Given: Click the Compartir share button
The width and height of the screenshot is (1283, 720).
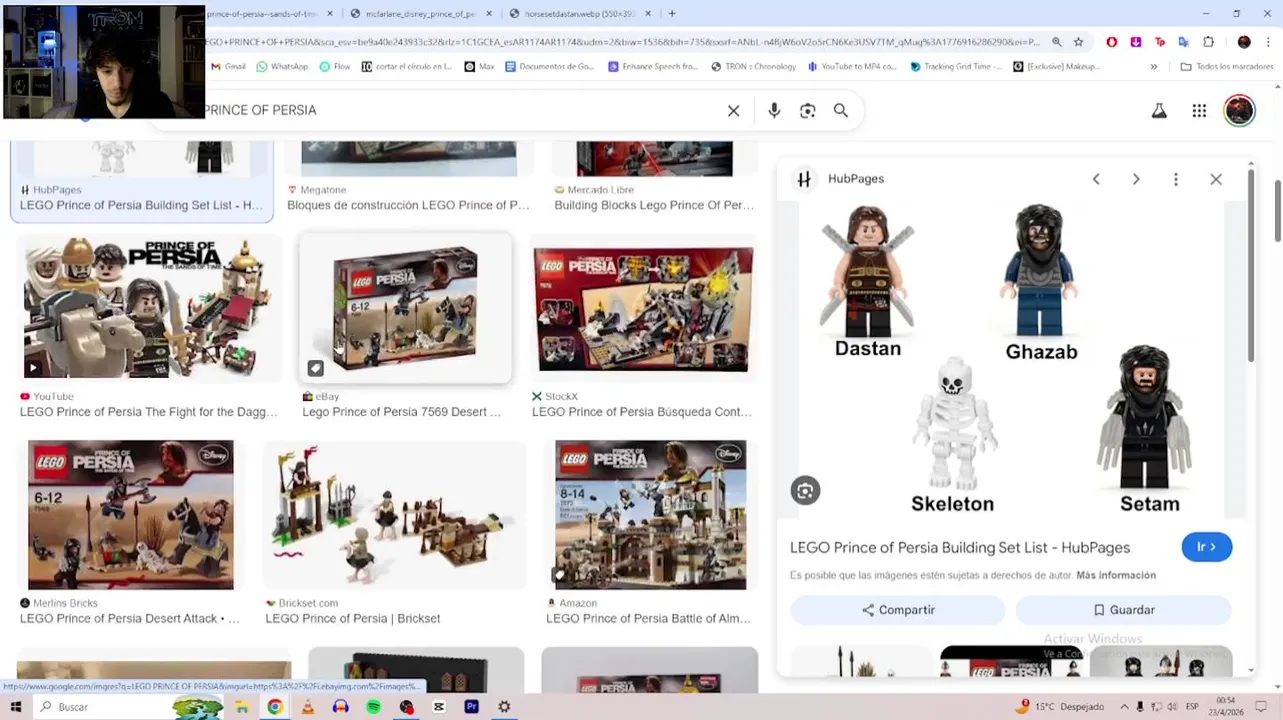Looking at the screenshot, I should (898, 610).
